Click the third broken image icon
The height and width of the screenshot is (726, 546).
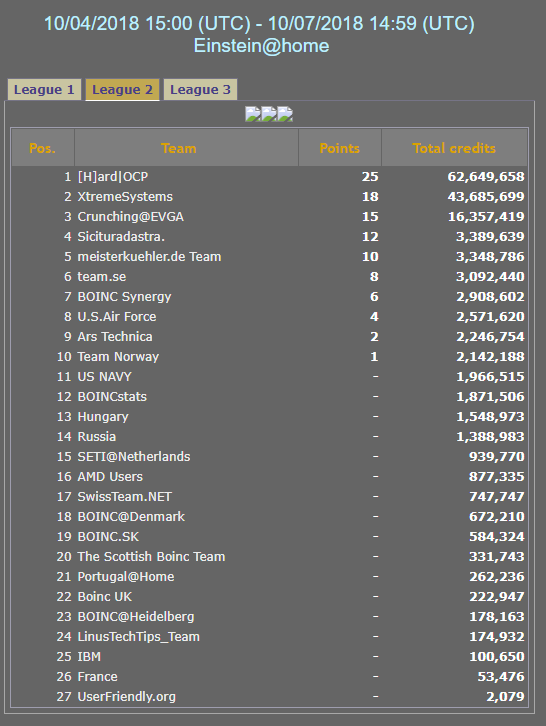coord(285,113)
